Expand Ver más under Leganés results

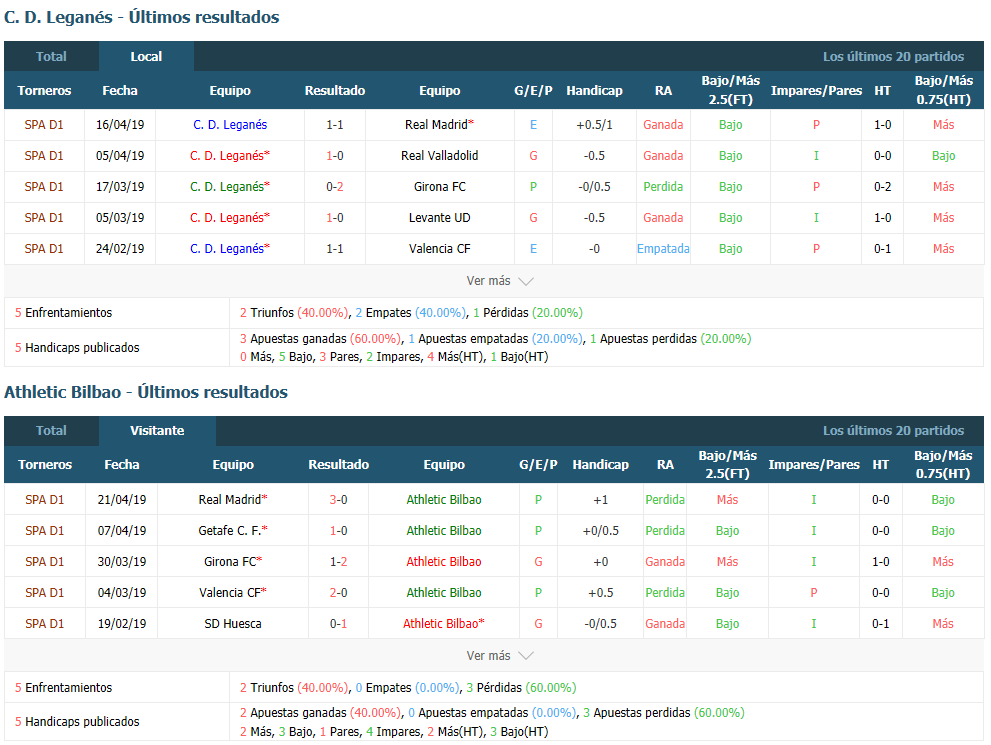click(x=499, y=281)
